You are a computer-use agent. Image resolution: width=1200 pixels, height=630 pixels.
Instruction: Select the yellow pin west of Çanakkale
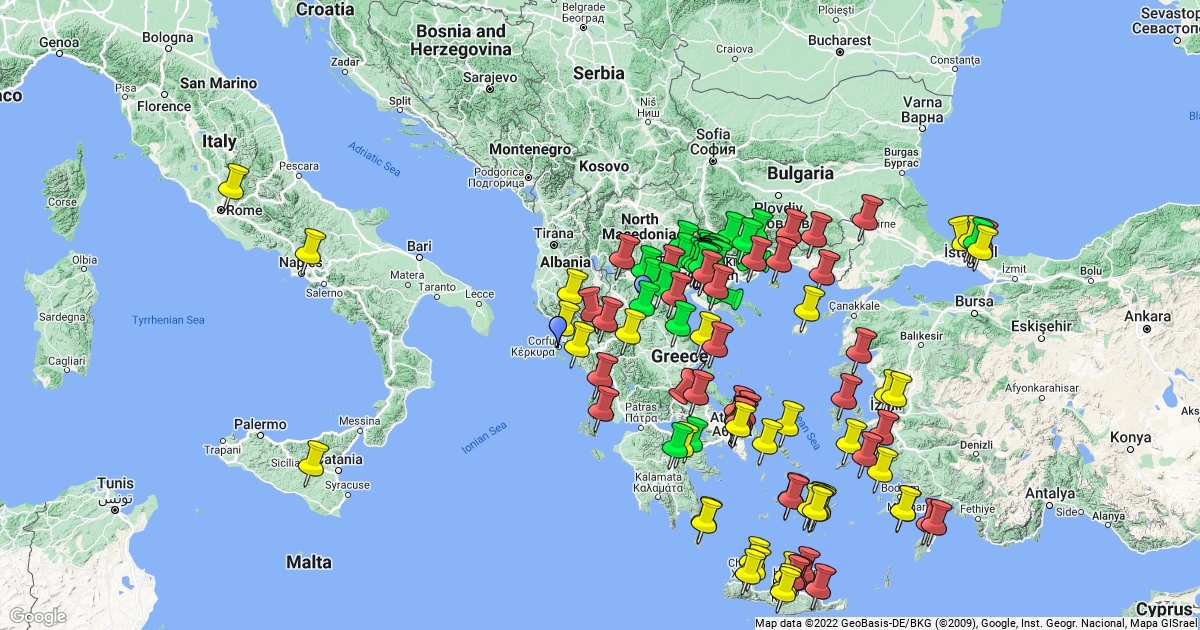(810, 302)
